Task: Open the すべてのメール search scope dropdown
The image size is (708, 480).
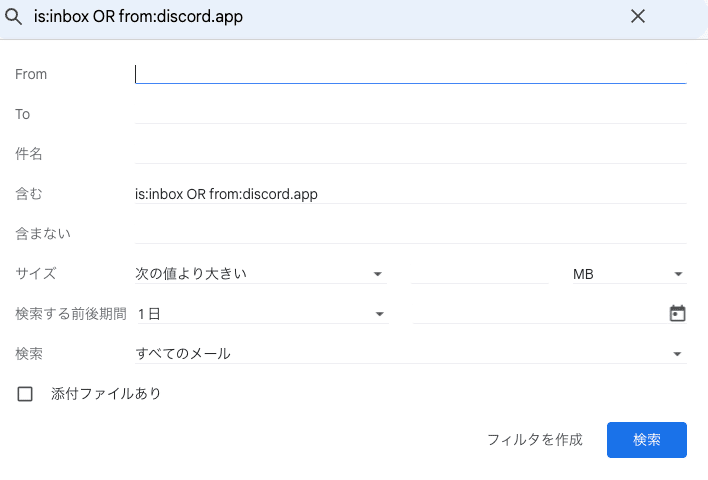Action: [x=411, y=354]
